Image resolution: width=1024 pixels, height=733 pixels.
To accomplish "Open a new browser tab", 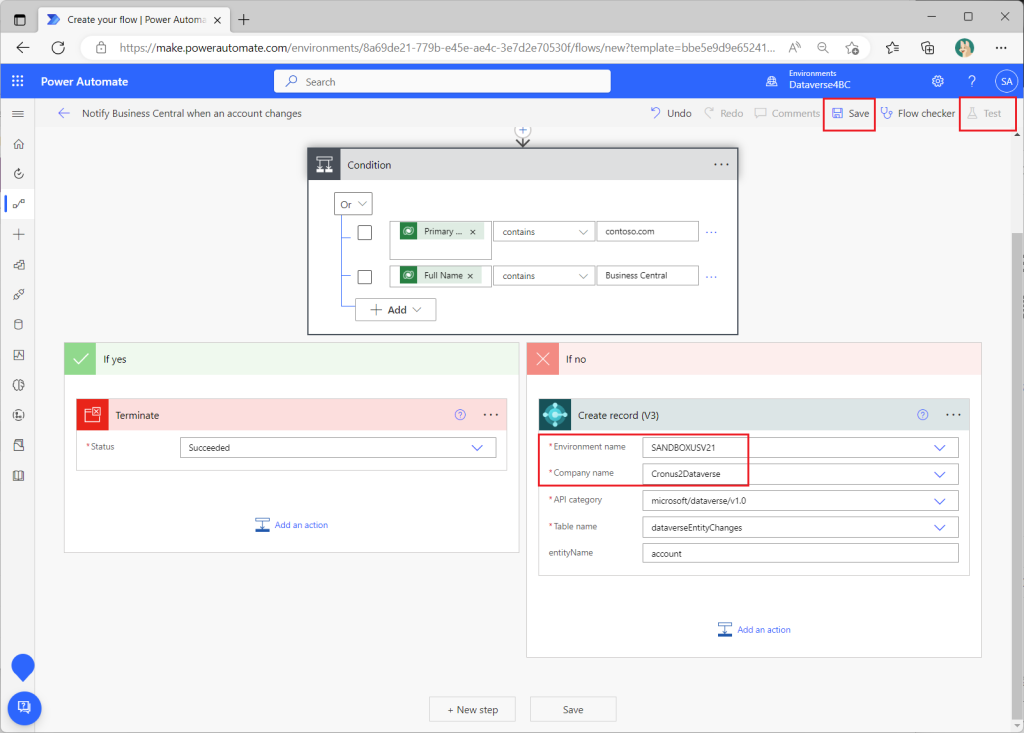I will (x=244, y=20).
